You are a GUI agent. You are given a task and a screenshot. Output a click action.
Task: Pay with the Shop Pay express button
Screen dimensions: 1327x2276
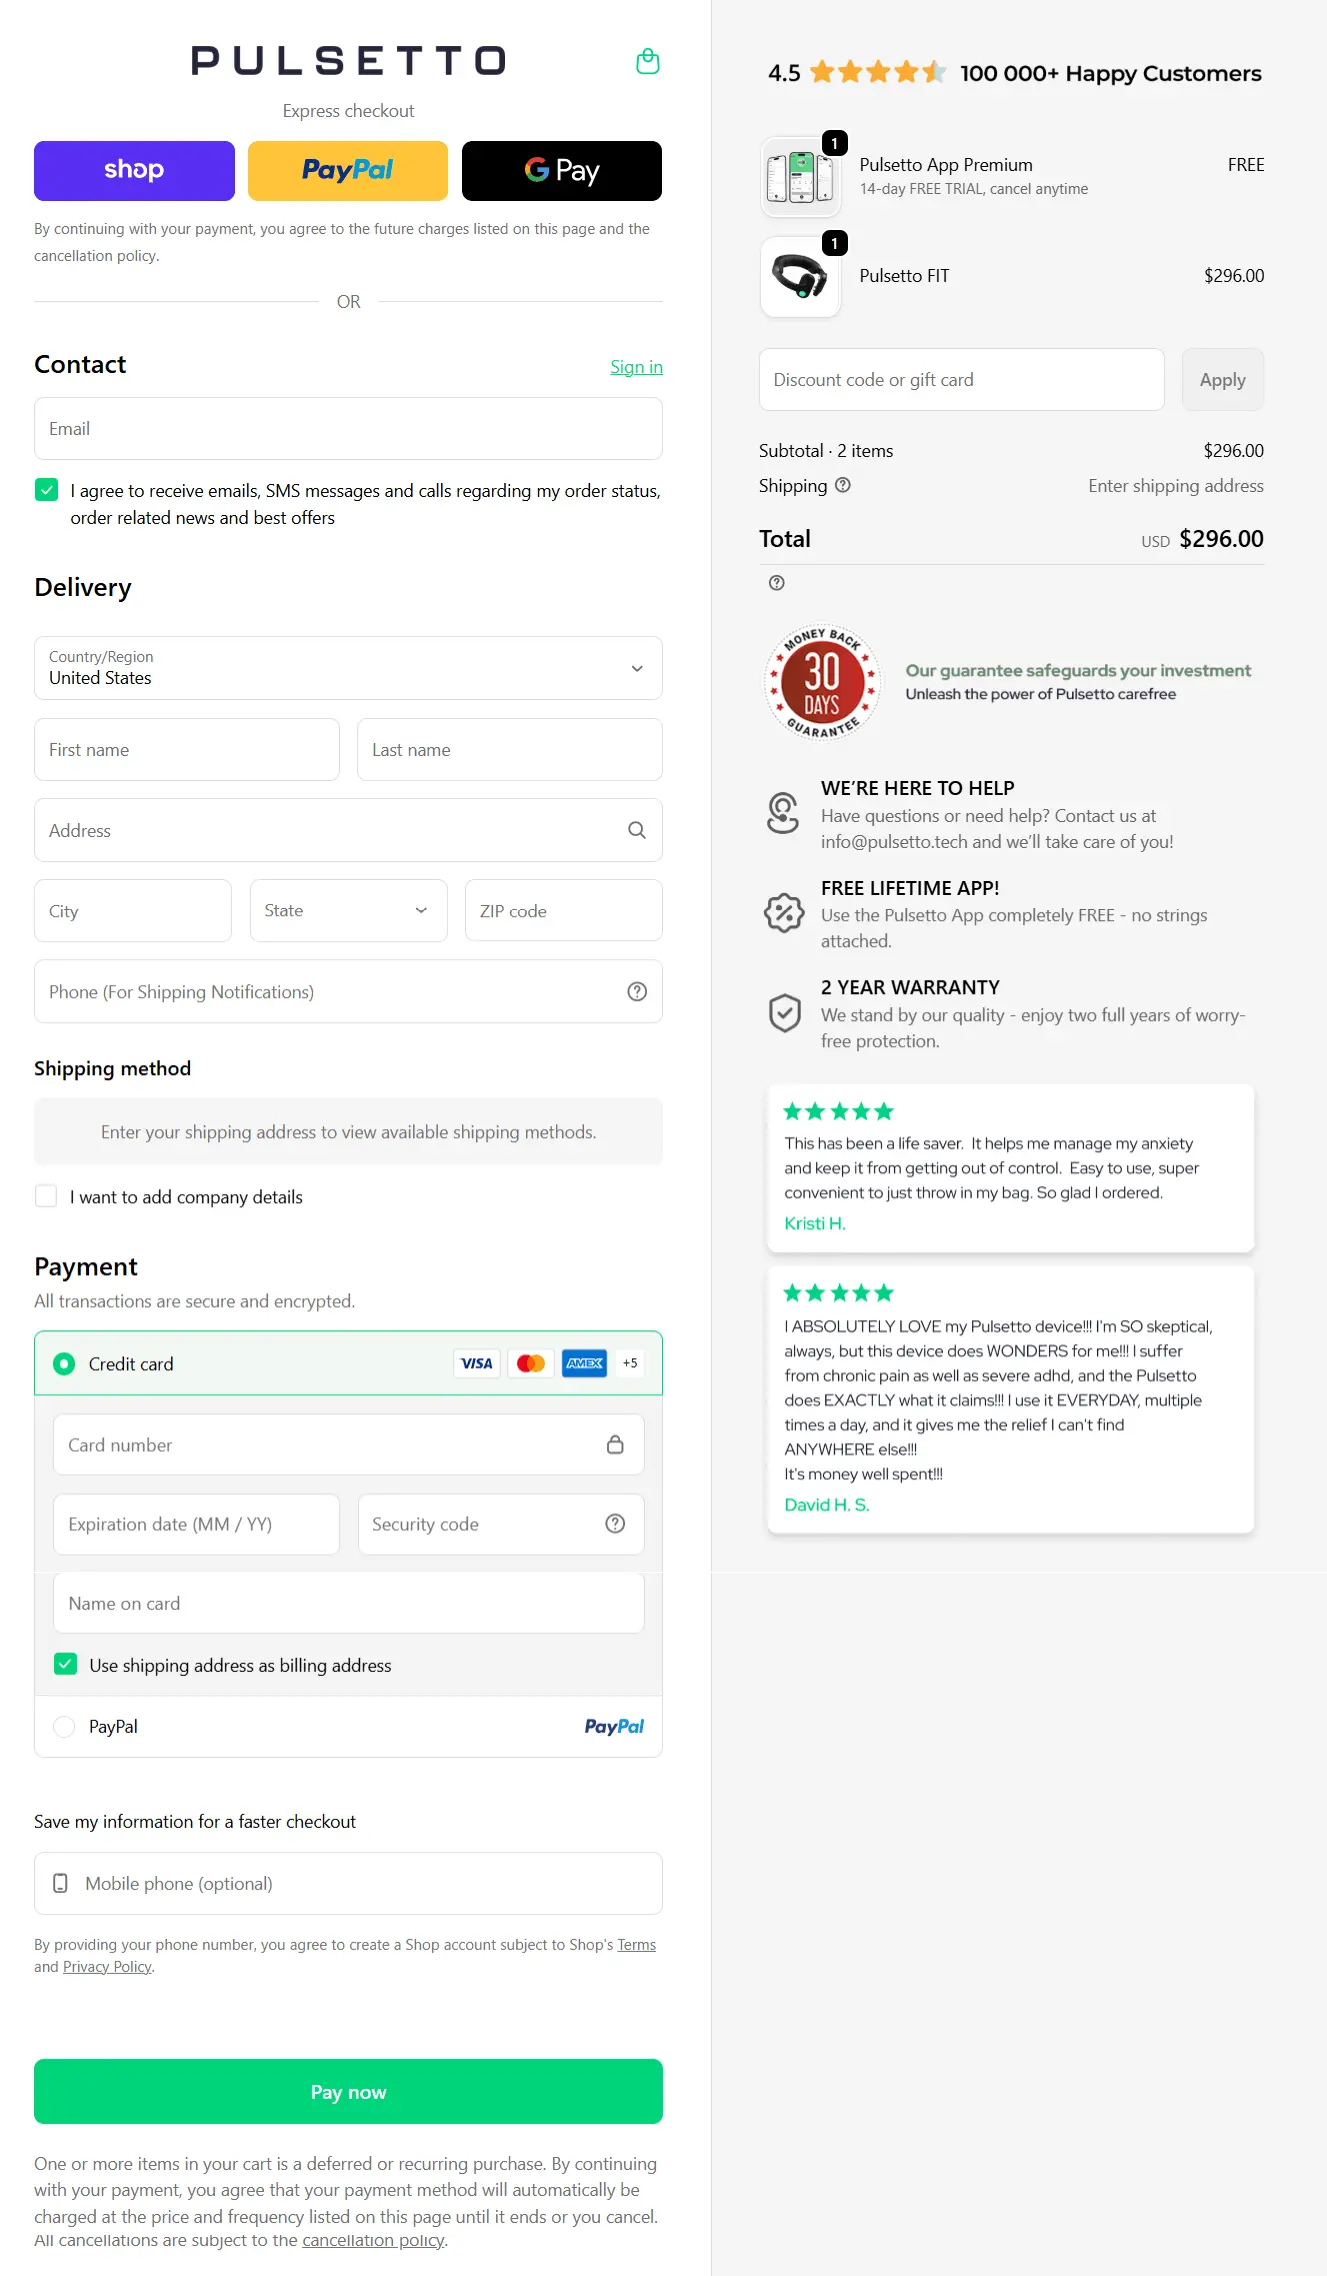coord(133,170)
